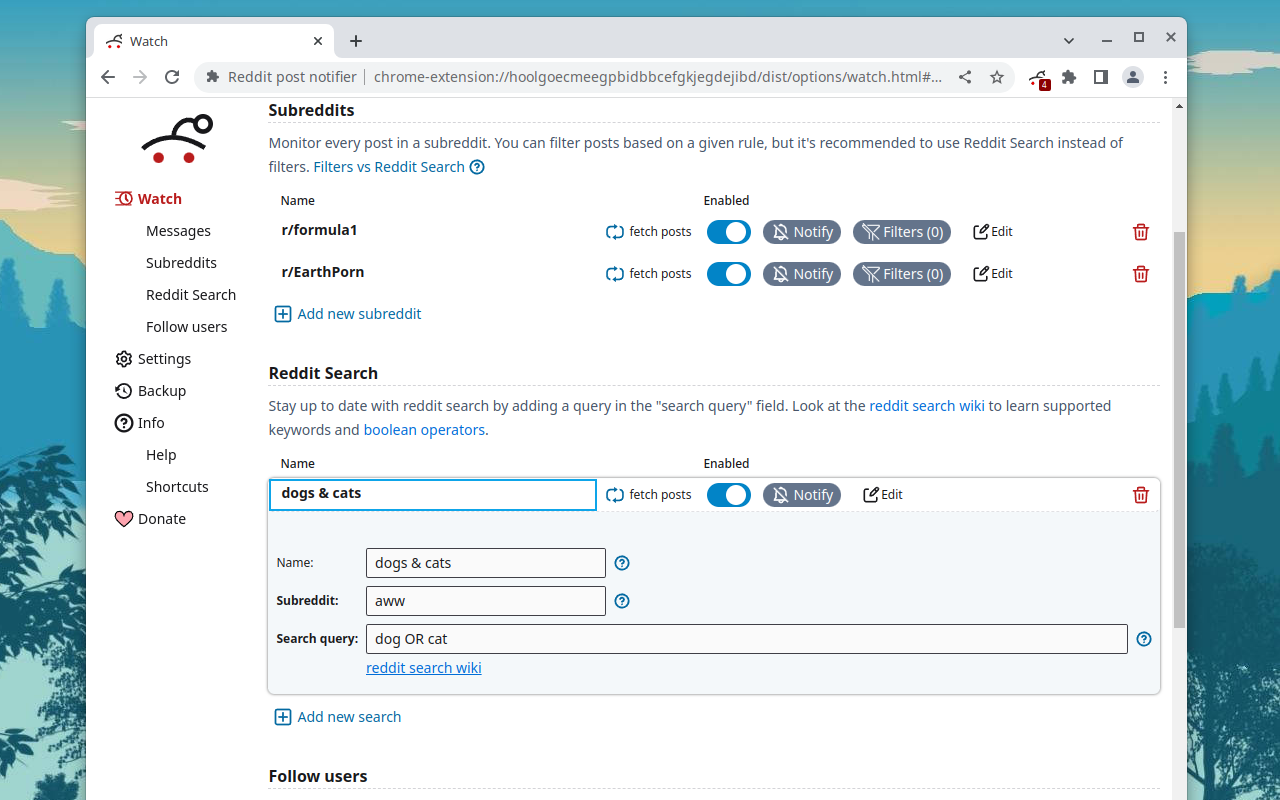Open Settings in sidebar
The width and height of the screenshot is (1280, 800).
(x=153, y=359)
